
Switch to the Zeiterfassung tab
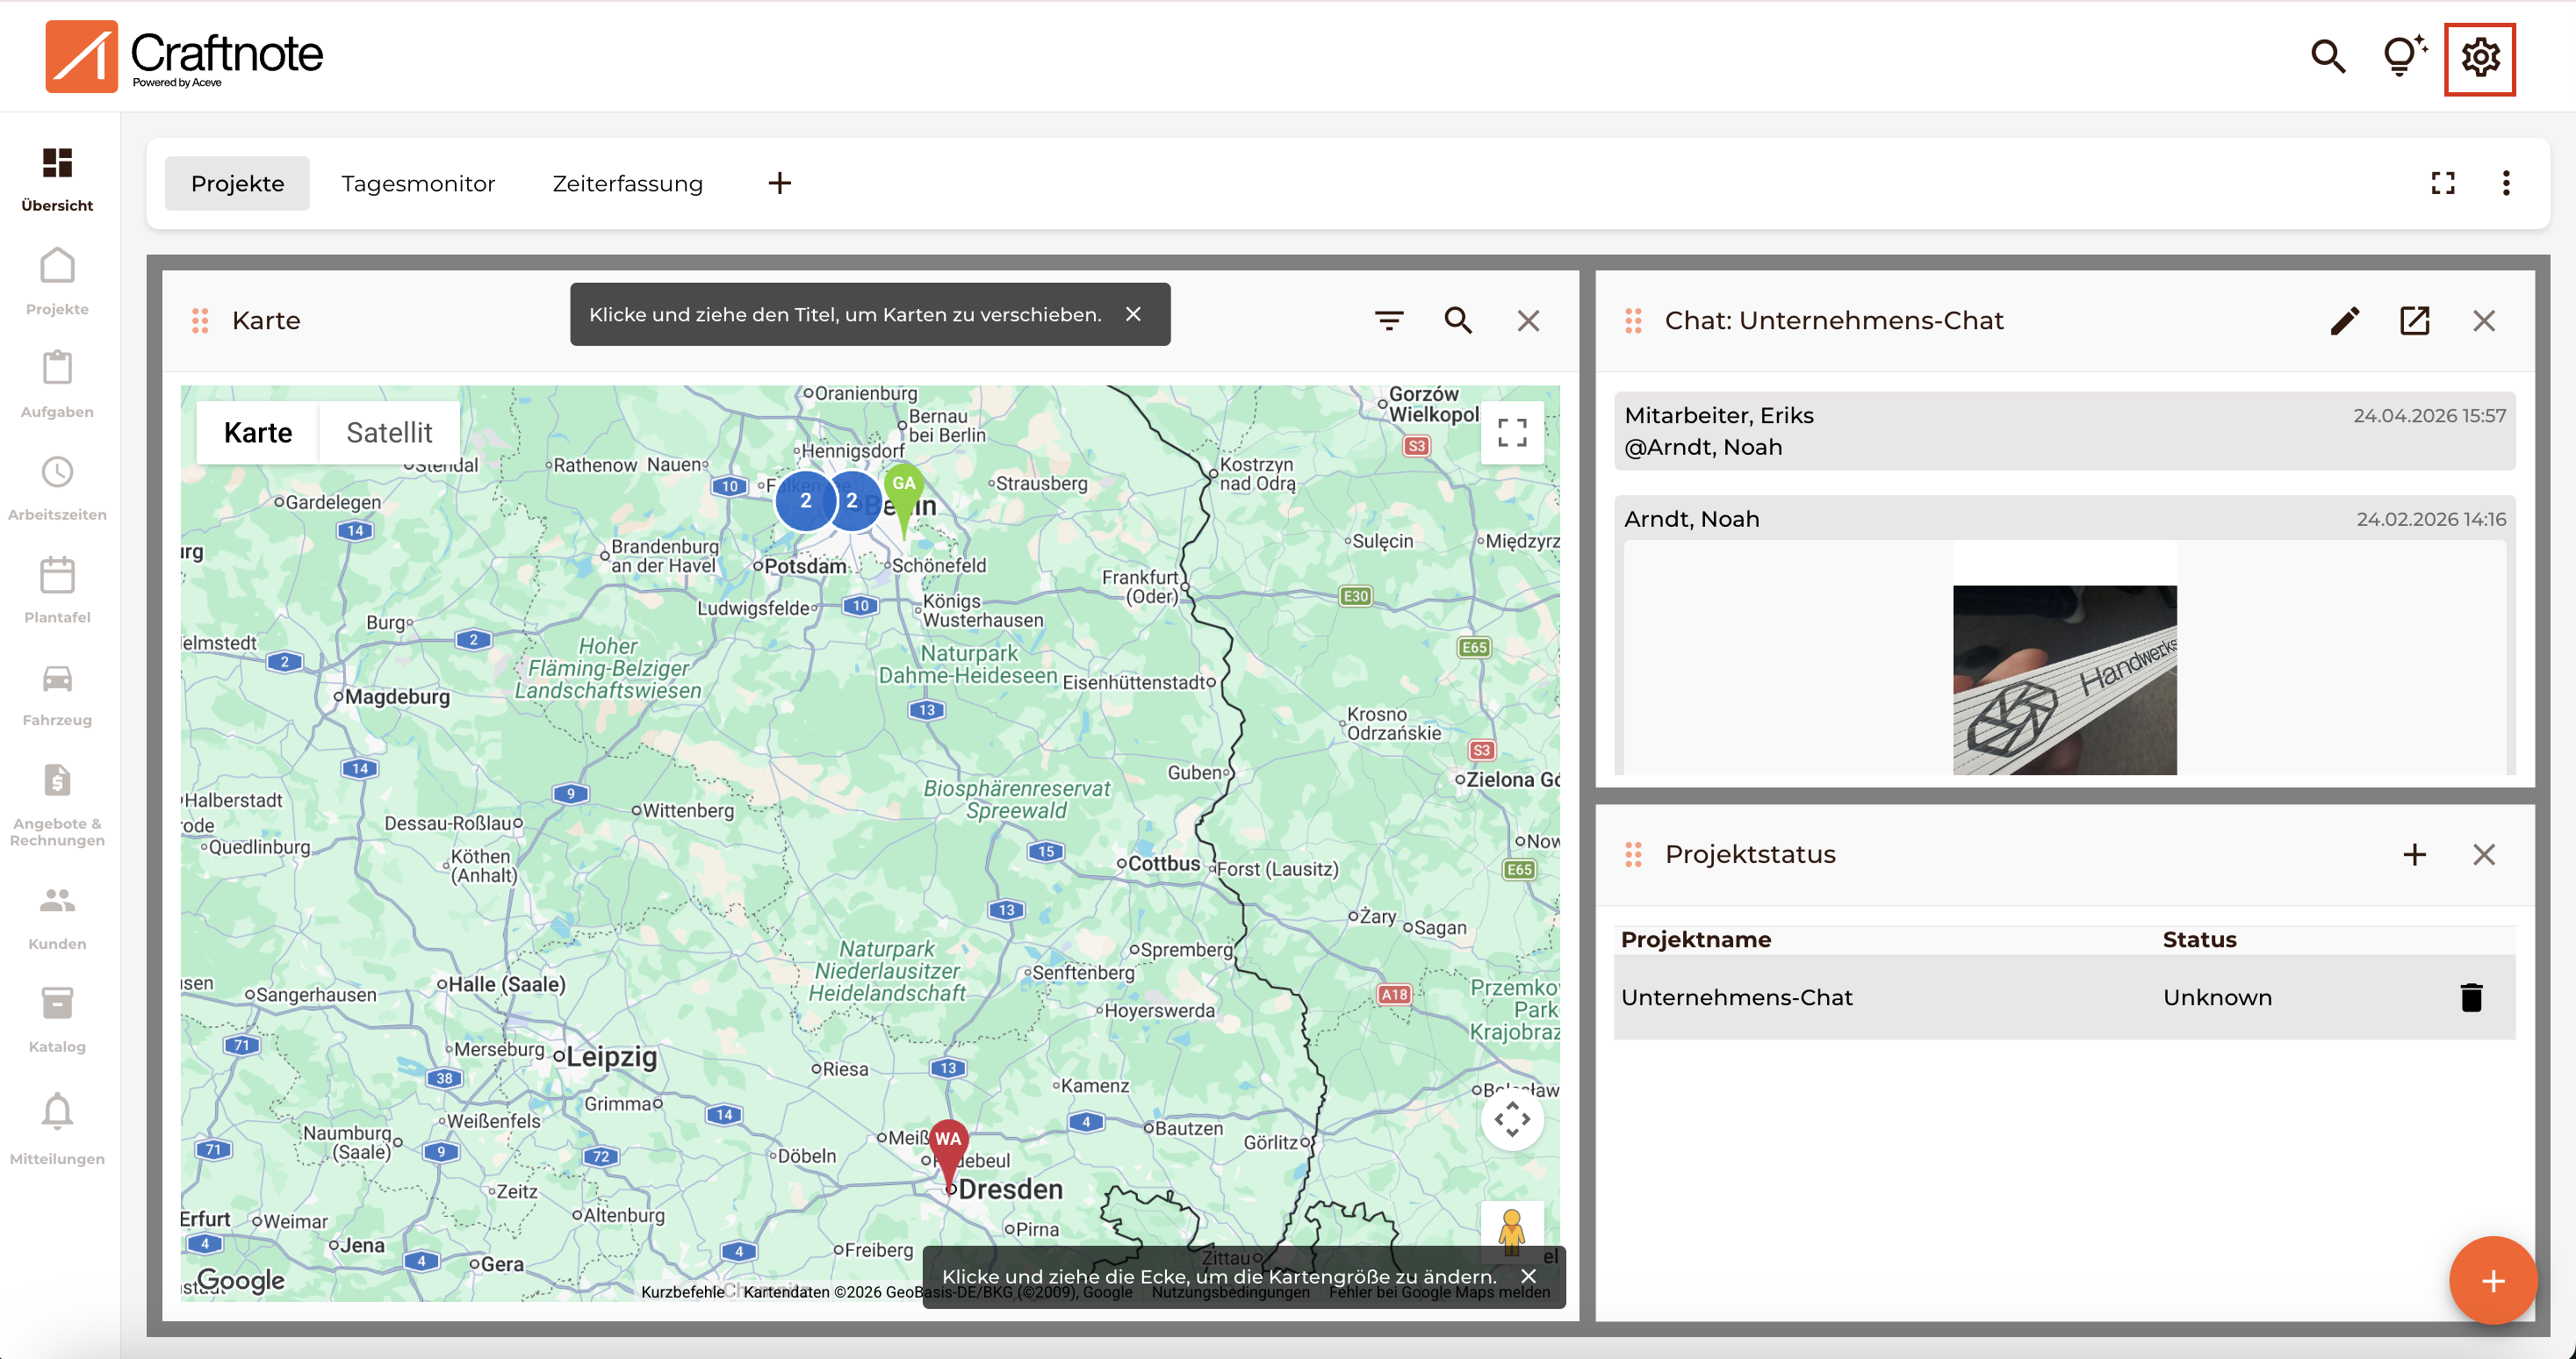coord(628,183)
